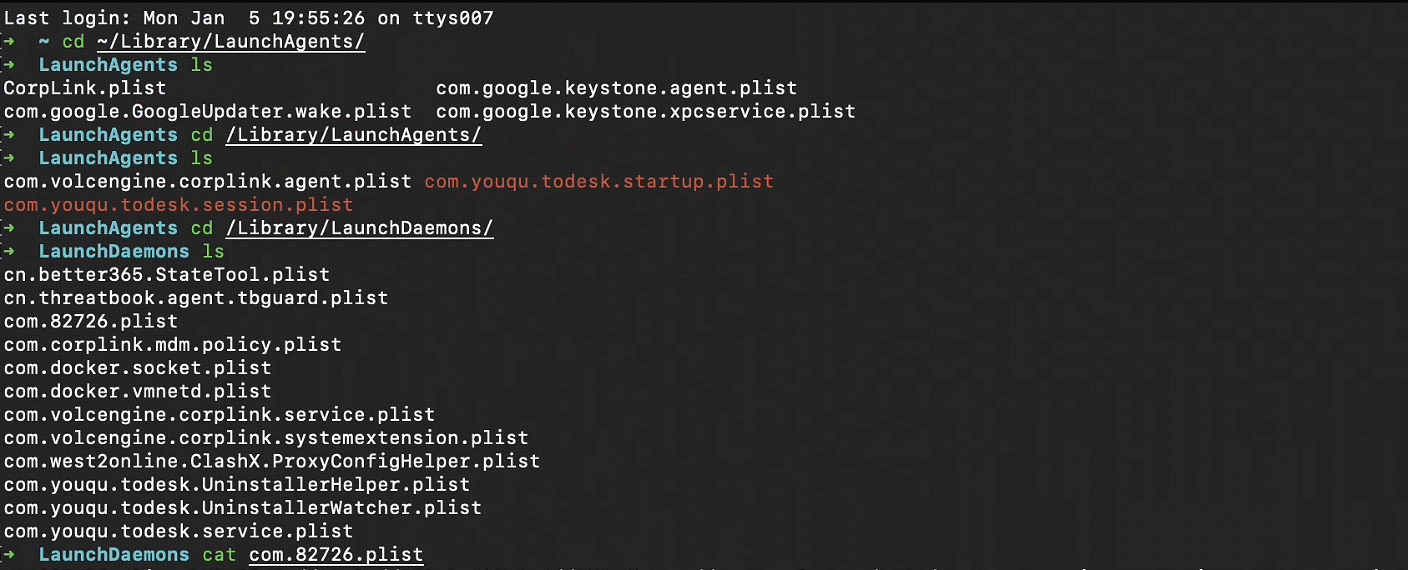The width and height of the screenshot is (1408, 570).
Task: Click the underlined /Library/LaunchDaemons/ path
Action: pyautogui.click(x=360, y=228)
